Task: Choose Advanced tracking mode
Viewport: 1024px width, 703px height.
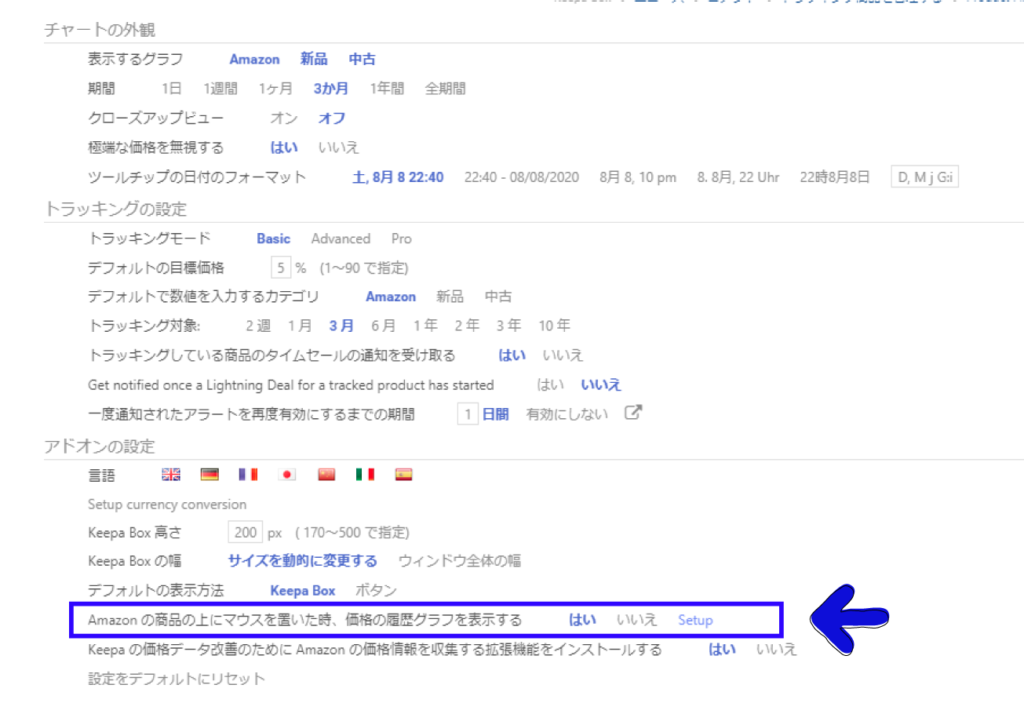Action: click(340, 239)
